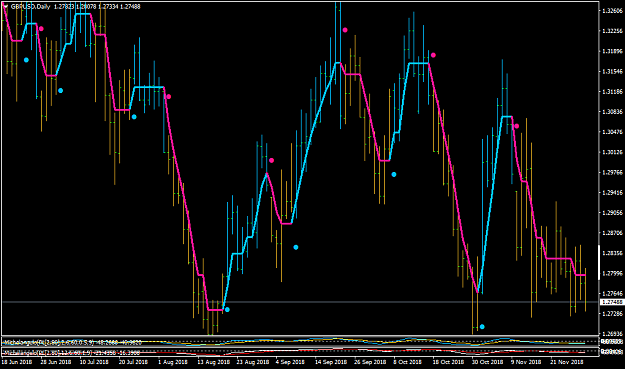Select the GBPUSD,Daily chart title
The width and height of the screenshot is (625, 369).
(x=31, y=6)
